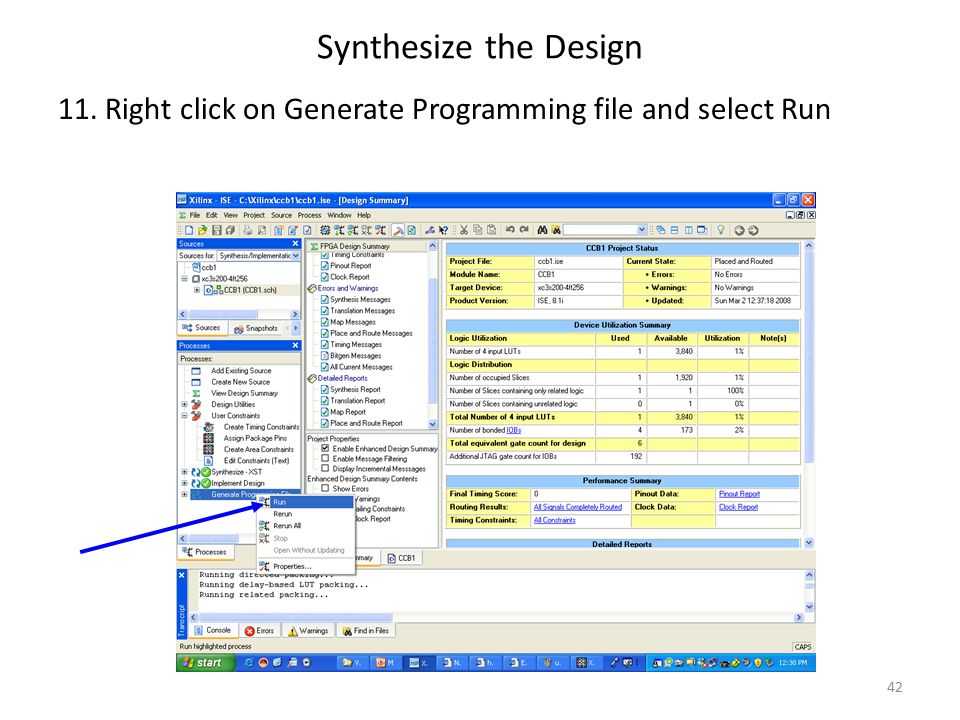Click the Assign Package Pins process icon

[x=209, y=438]
